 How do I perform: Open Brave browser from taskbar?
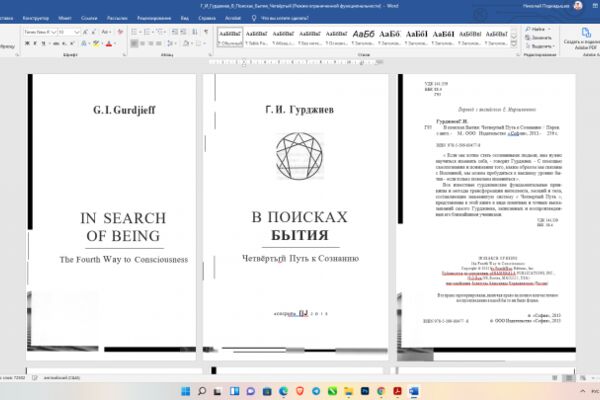coord(300,391)
